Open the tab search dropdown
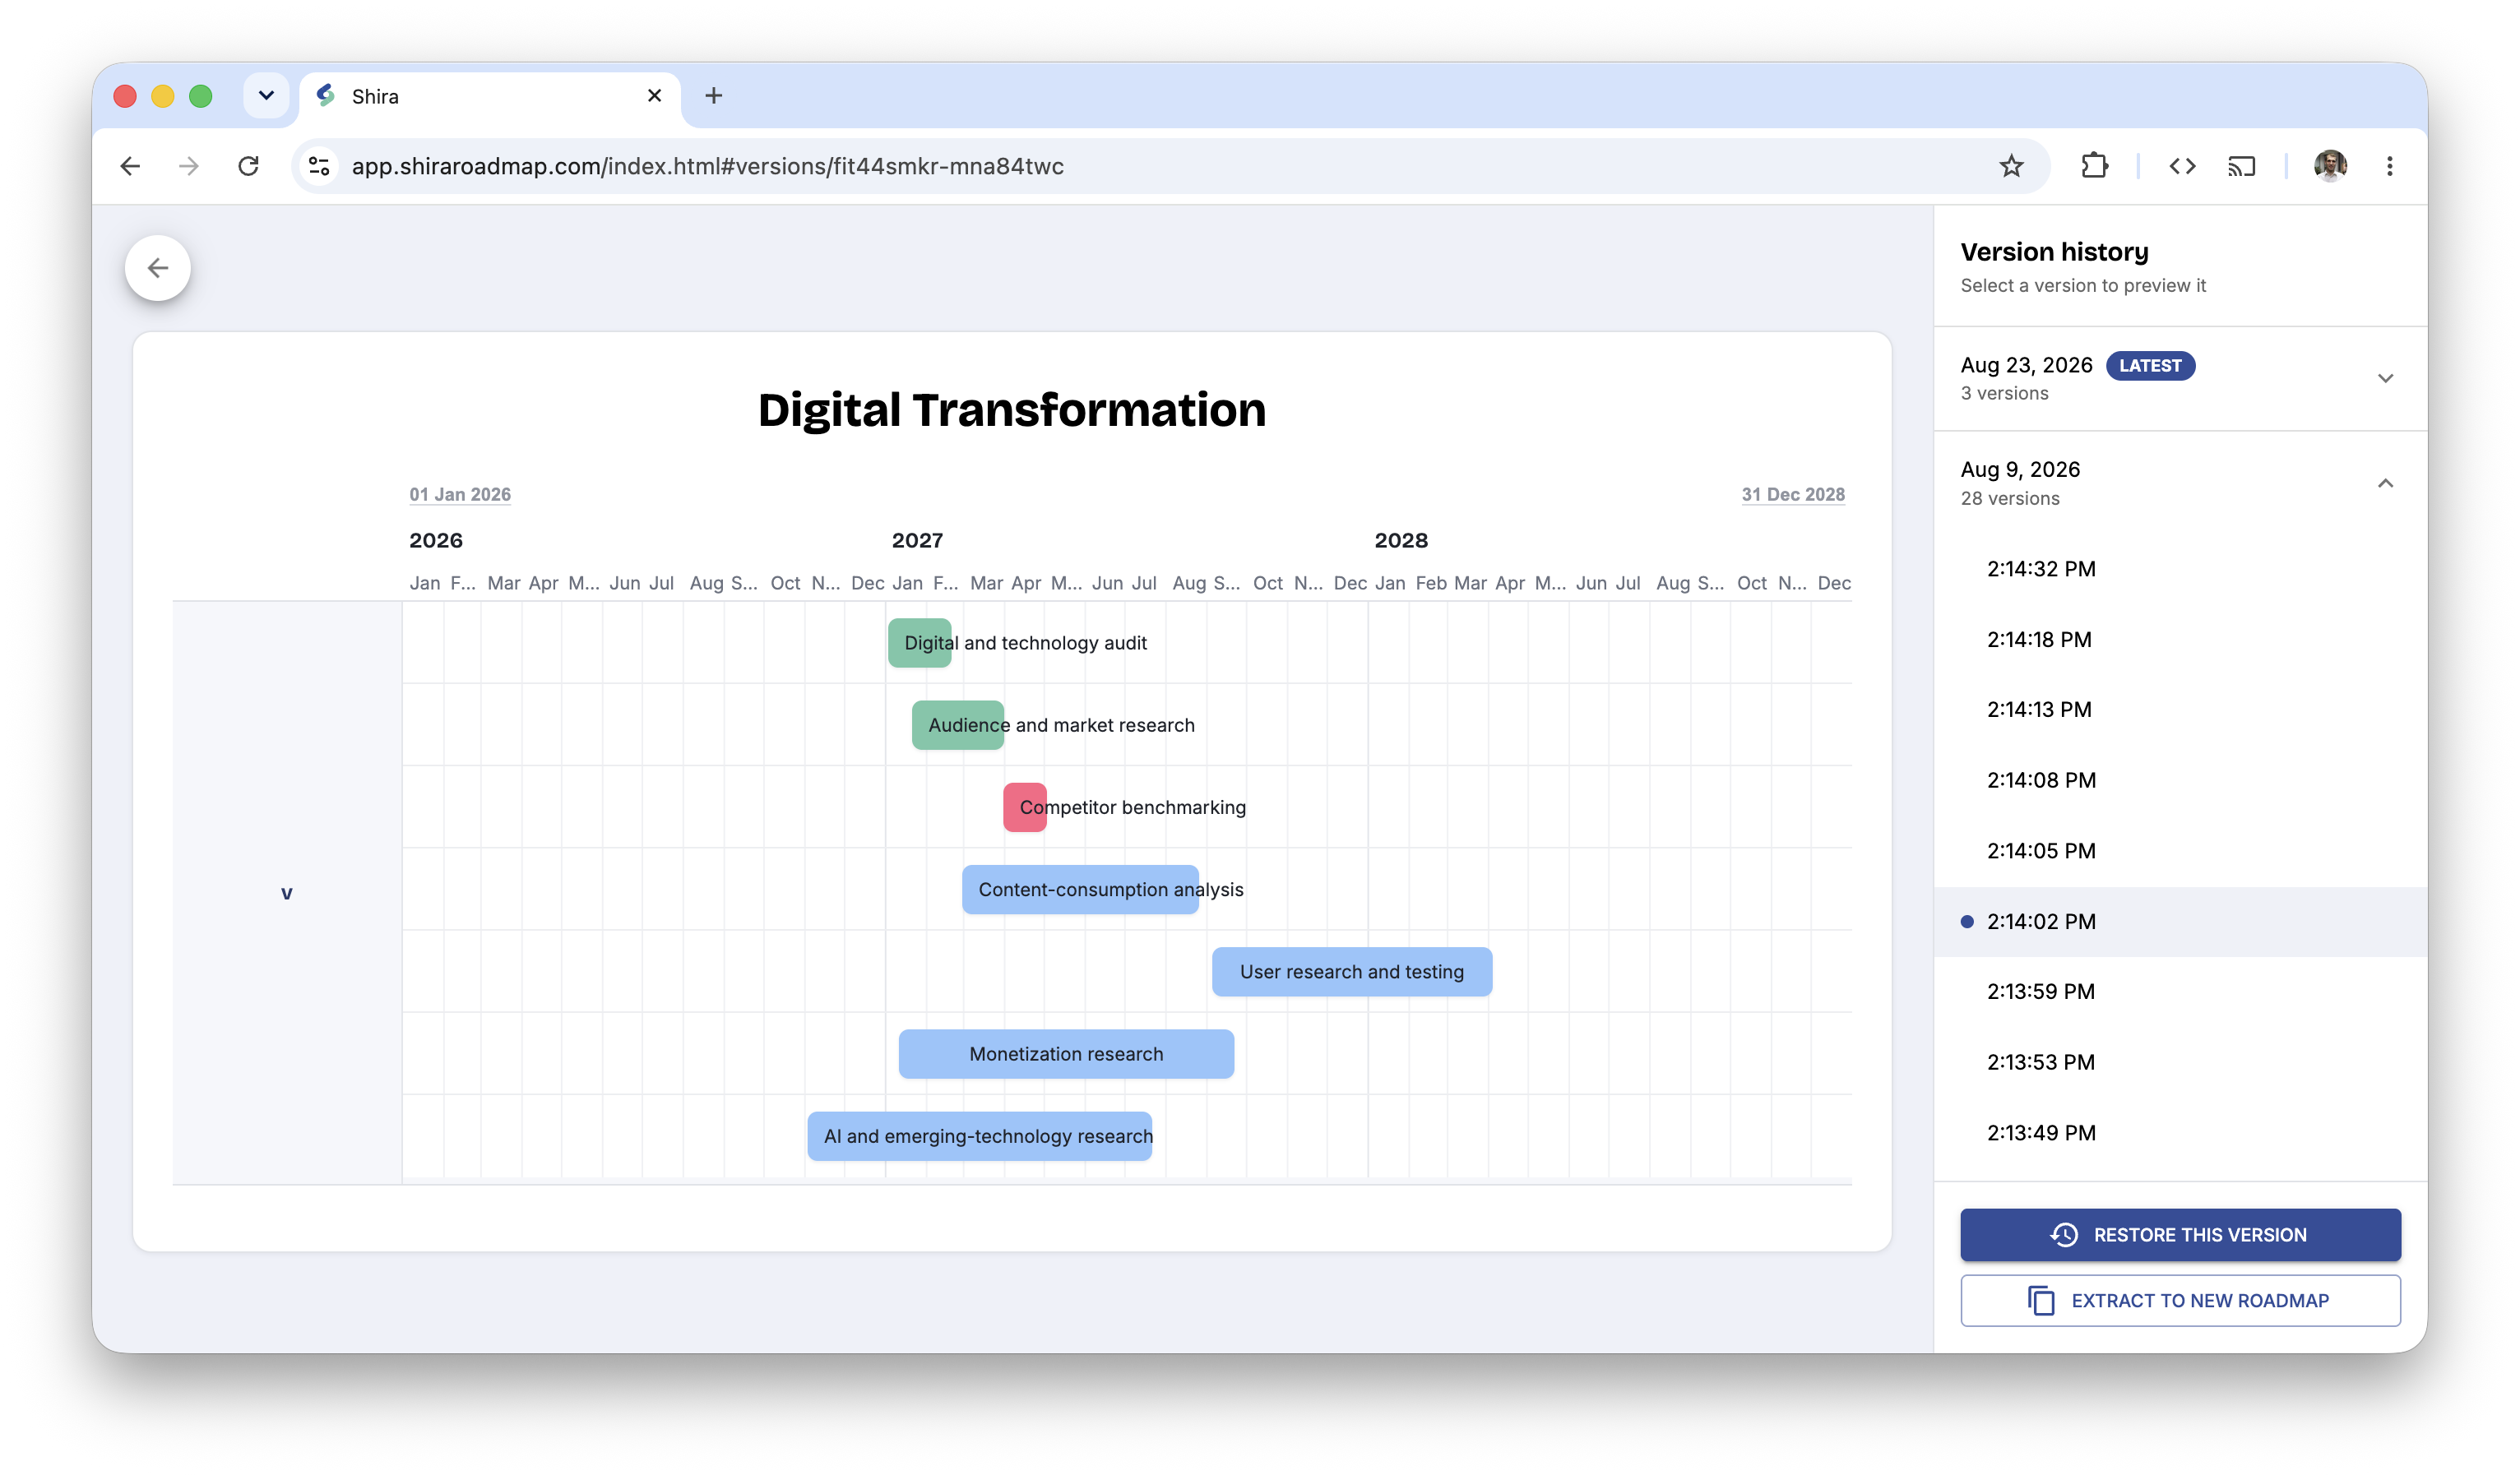 [266, 96]
